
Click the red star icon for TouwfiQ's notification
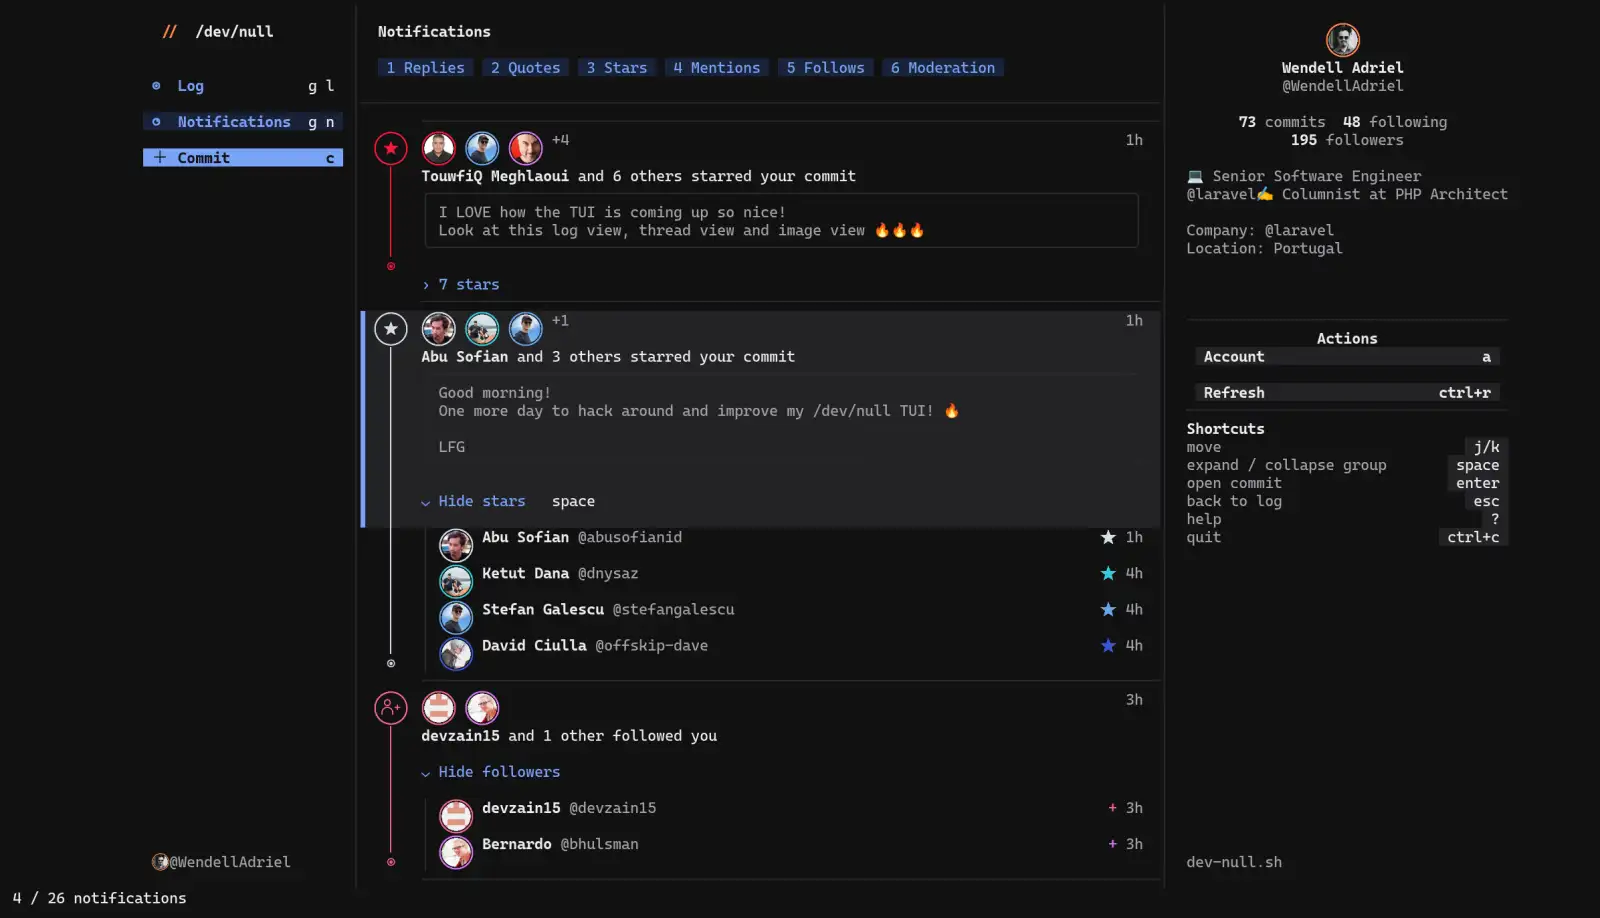click(x=391, y=149)
